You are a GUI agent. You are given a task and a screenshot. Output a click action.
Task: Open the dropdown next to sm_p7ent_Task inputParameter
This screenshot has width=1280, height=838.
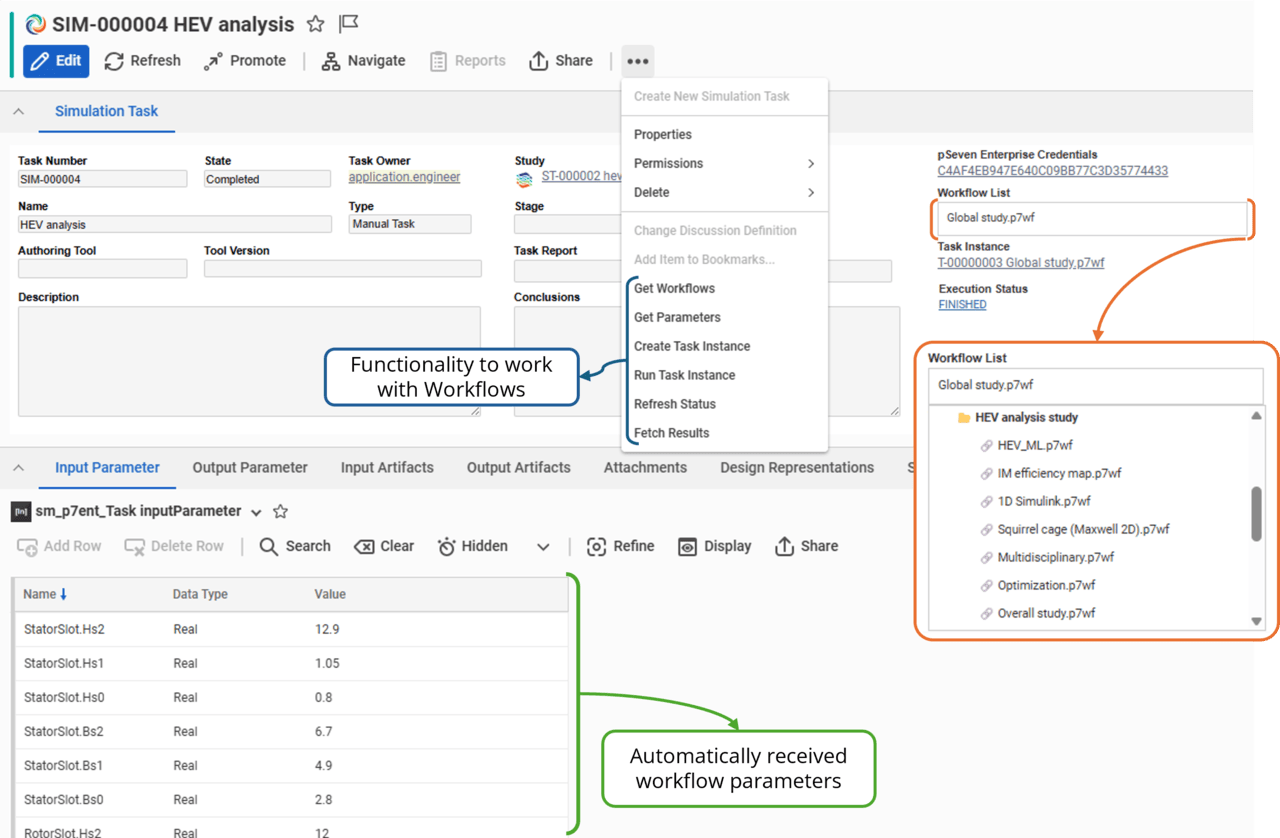coord(257,511)
